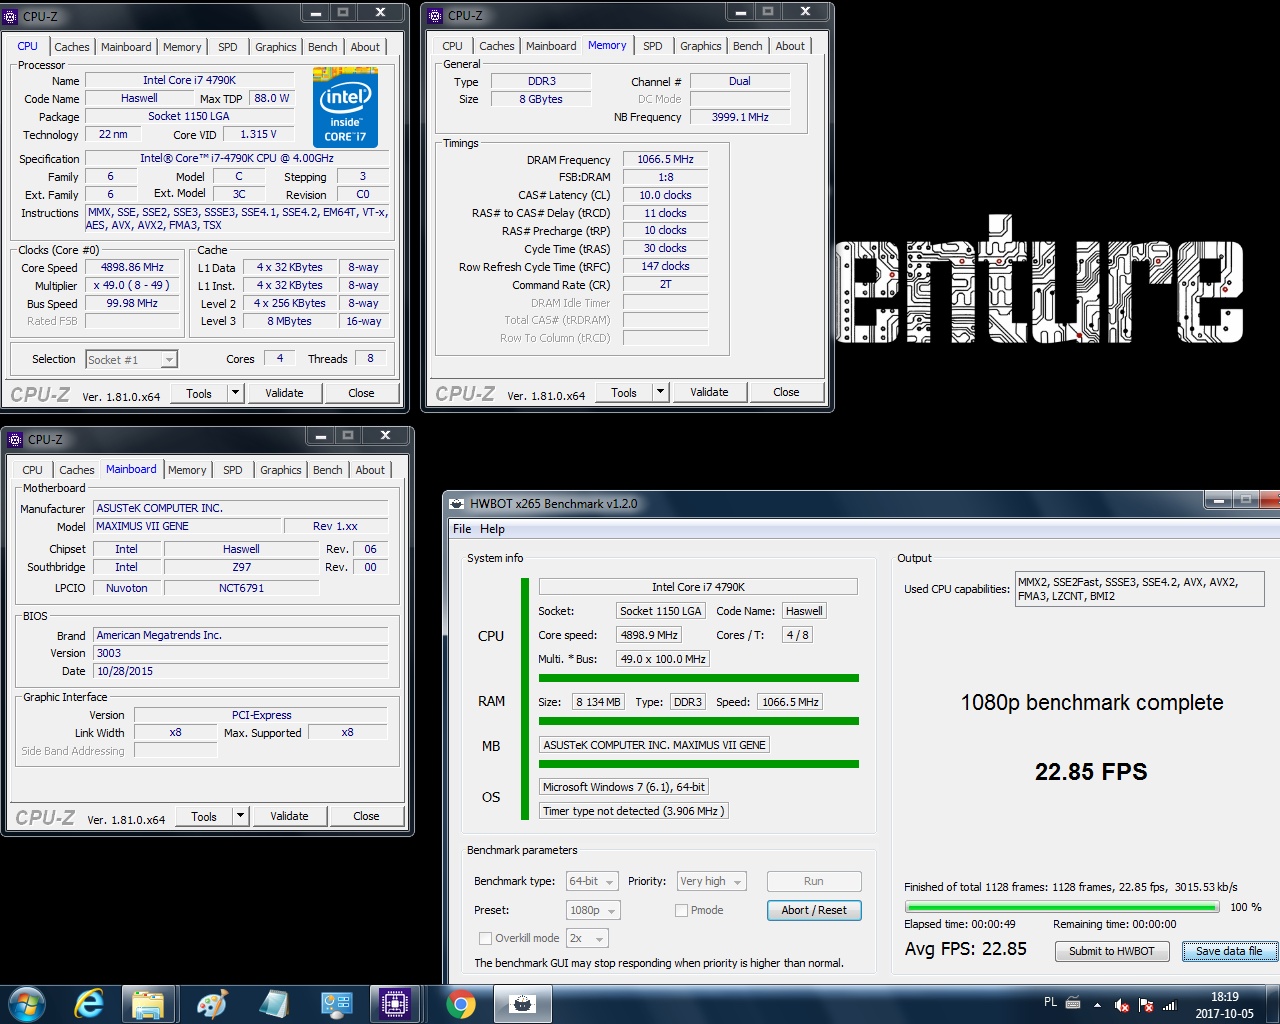Viewport: 1280px width, 1024px height.
Task: Open the File menu in HWBOT x265
Action: point(462,529)
